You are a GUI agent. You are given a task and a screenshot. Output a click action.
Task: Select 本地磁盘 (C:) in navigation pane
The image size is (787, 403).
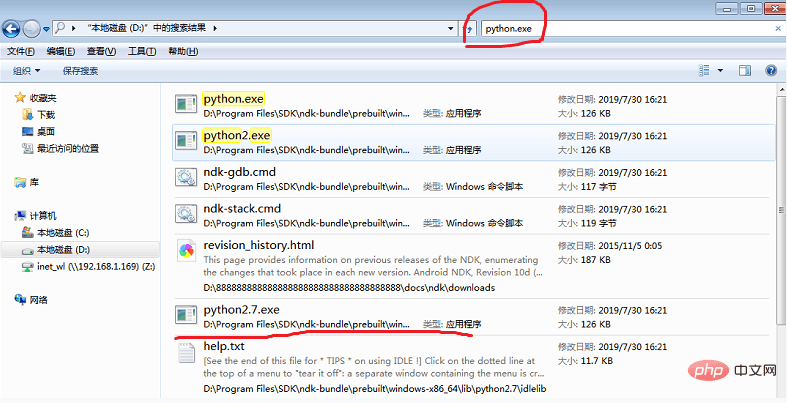coord(56,233)
